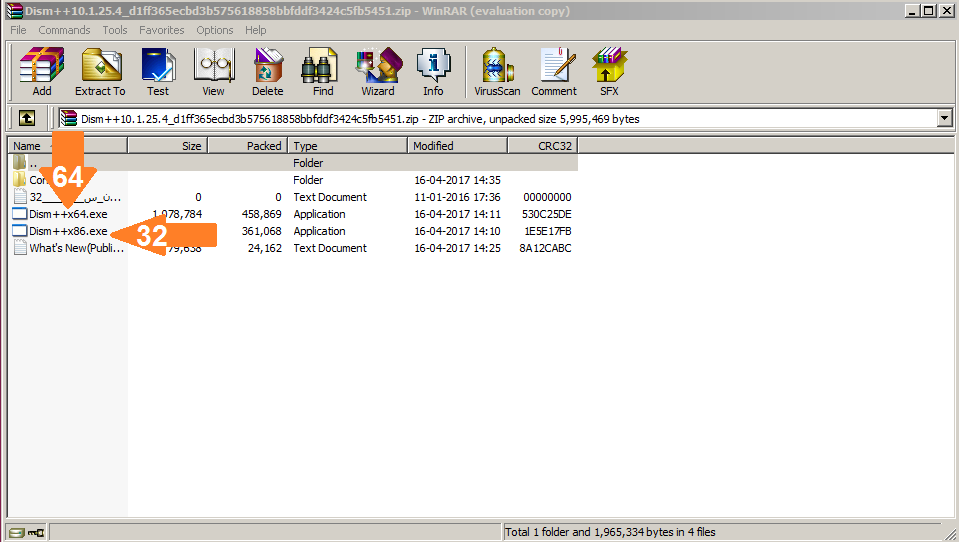Click packed size 458,869
This screenshot has height=542, width=959.
click(262, 214)
